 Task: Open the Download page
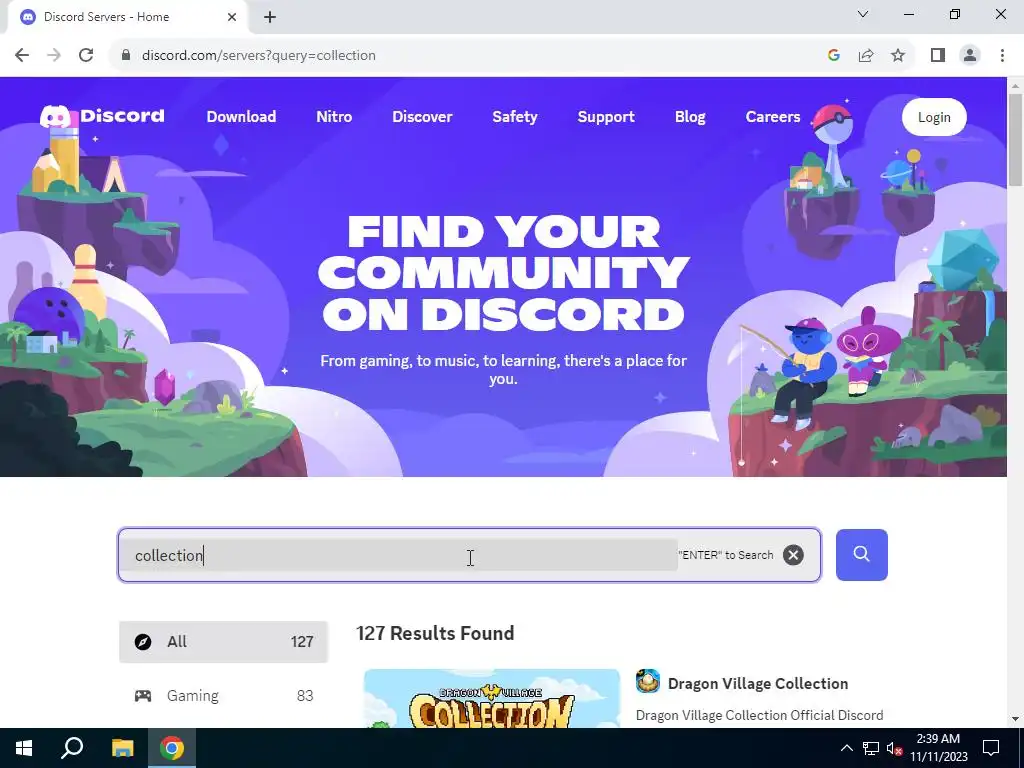pos(241,117)
